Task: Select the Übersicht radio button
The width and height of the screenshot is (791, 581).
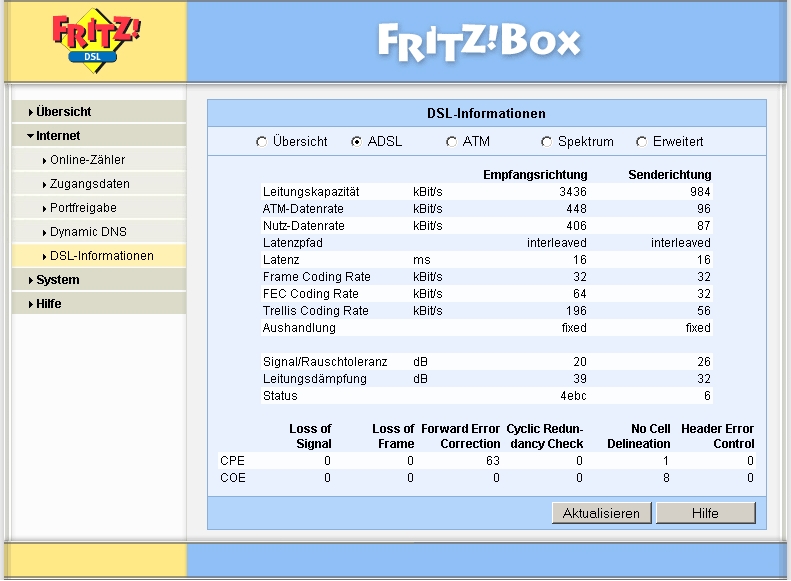Action: coord(261,142)
